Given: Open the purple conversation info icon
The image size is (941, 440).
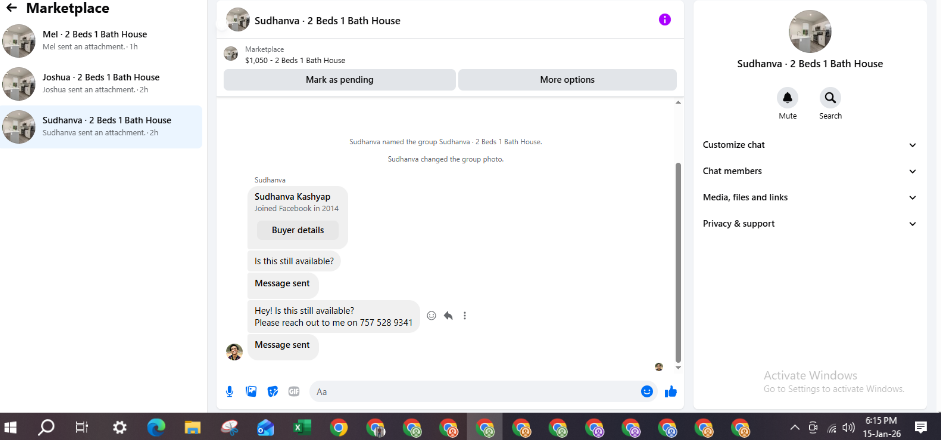Looking at the screenshot, I should 664,20.
